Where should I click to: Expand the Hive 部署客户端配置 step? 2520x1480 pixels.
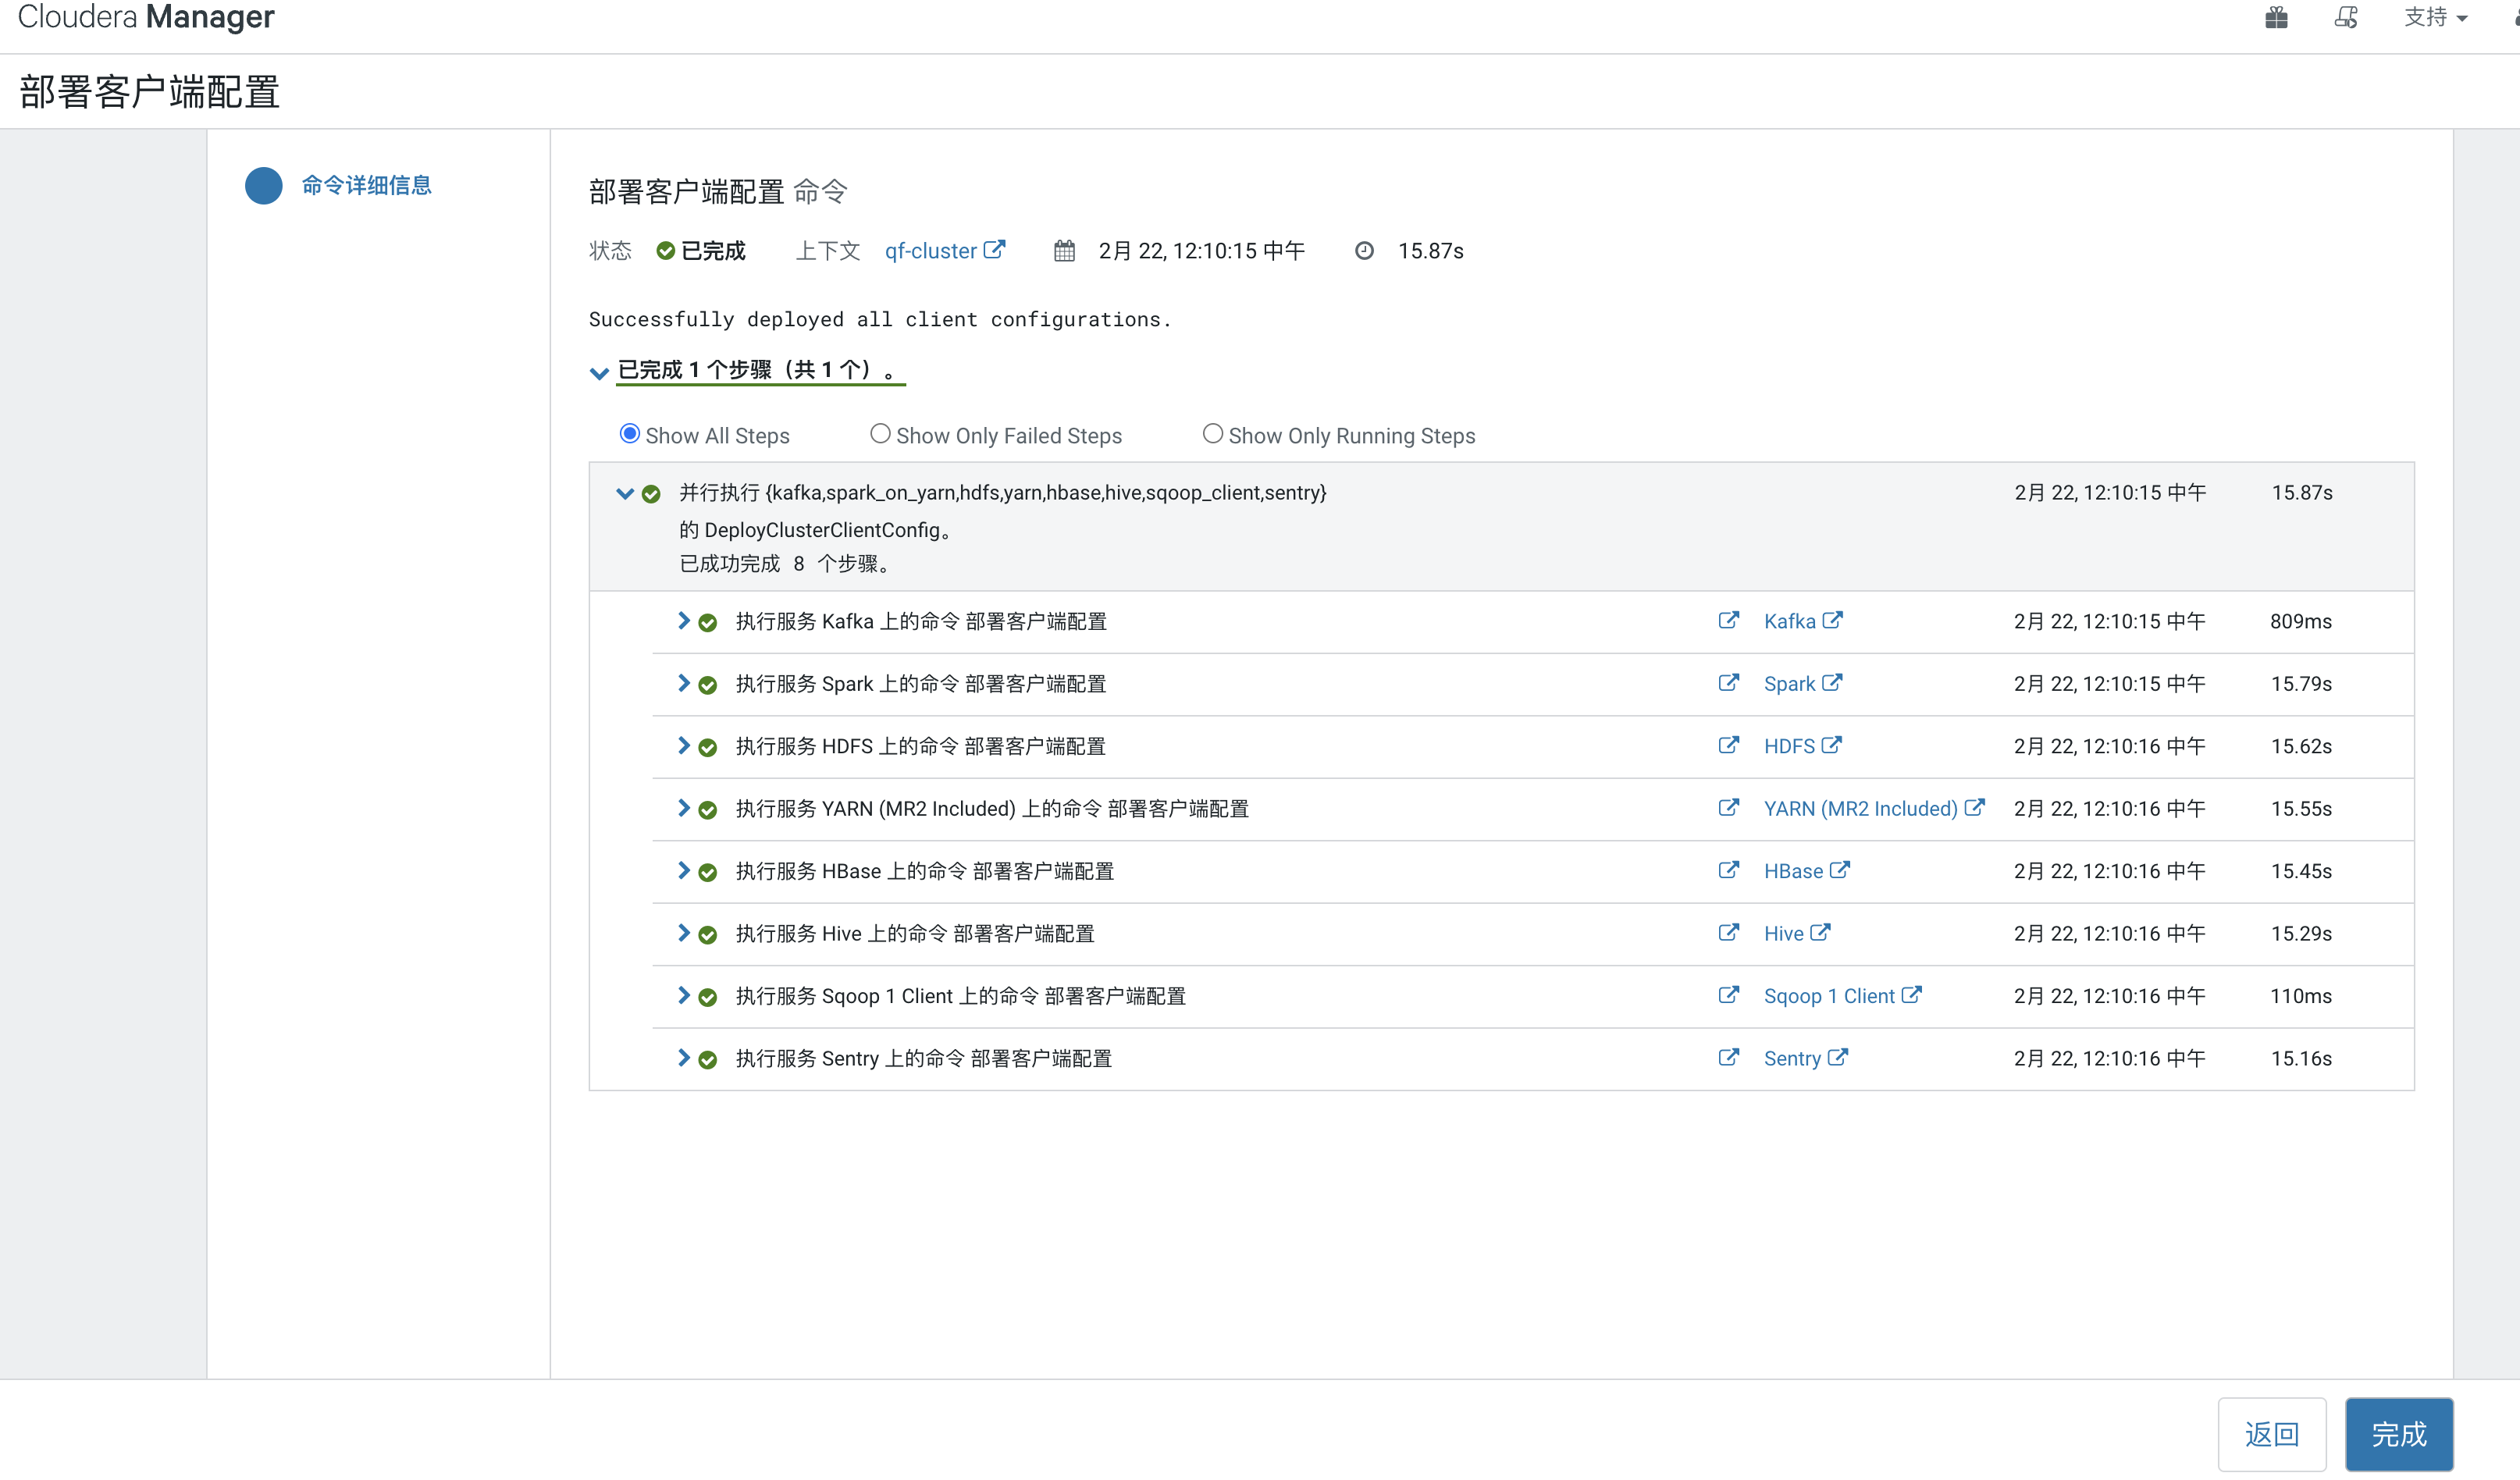click(x=683, y=933)
